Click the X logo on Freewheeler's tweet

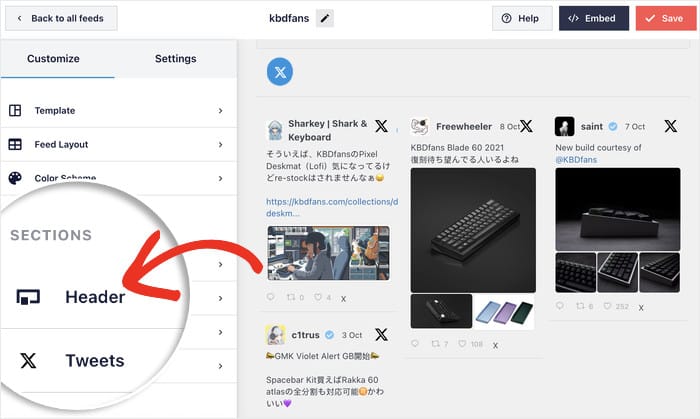pos(526,127)
